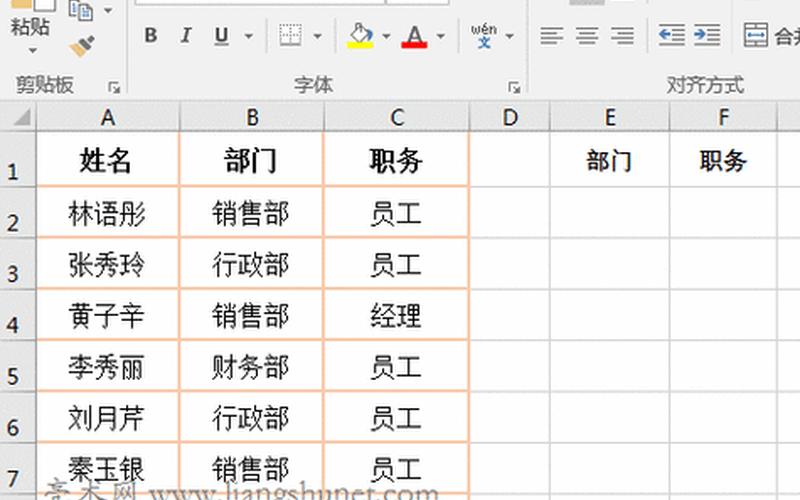Screen dimensions: 800x500
Task: Select column E header
Action: [x=610, y=117]
